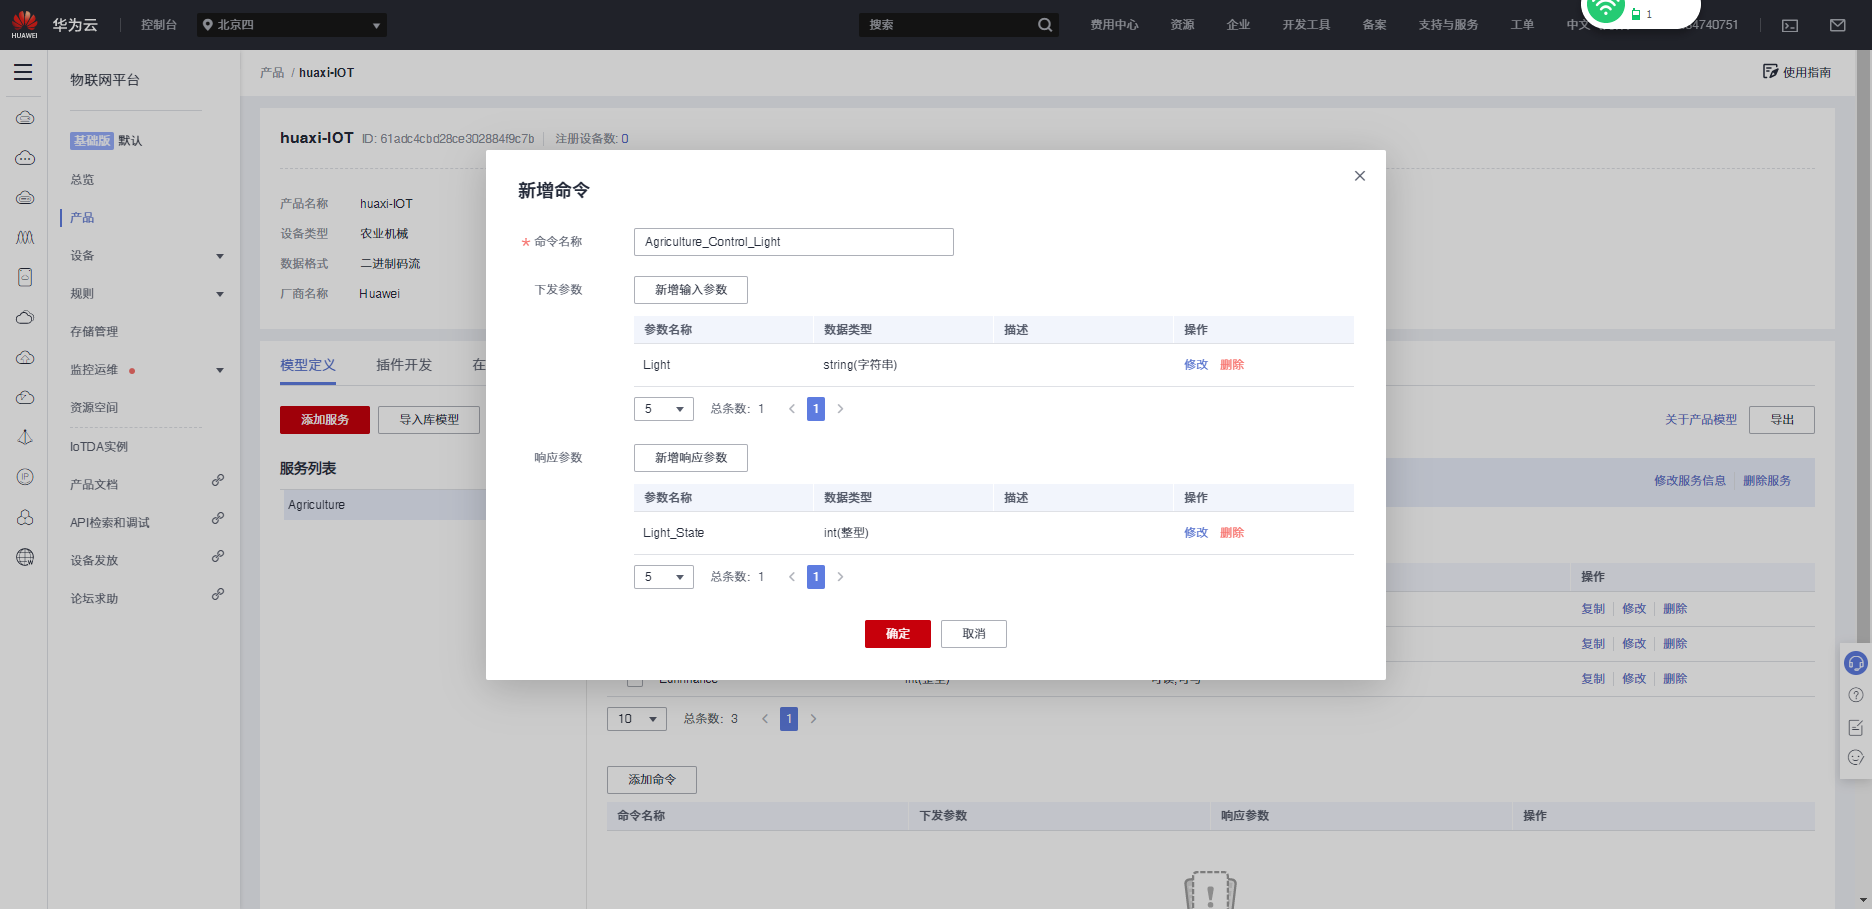Open page size dropdown in 响应参数 table
The height and width of the screenshot is (909, 1872).
tap(664, 577)
